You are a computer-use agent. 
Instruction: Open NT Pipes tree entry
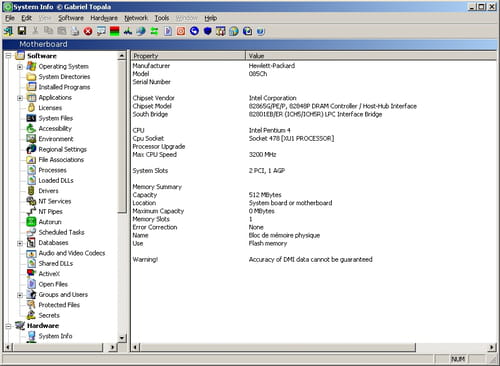50,211
